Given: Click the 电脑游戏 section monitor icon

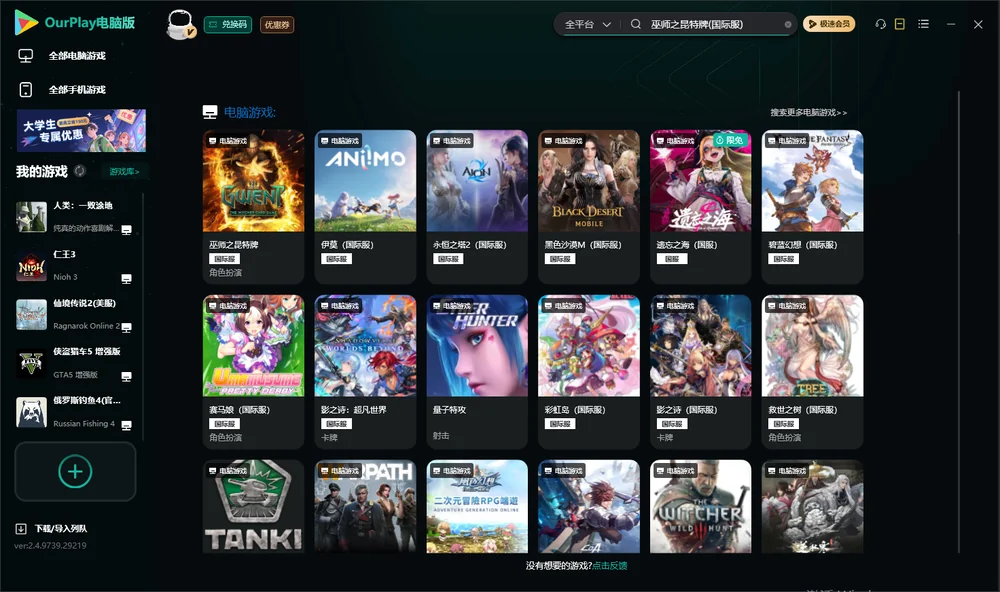Looking at the screenshot, I should [x=210, y=112].
